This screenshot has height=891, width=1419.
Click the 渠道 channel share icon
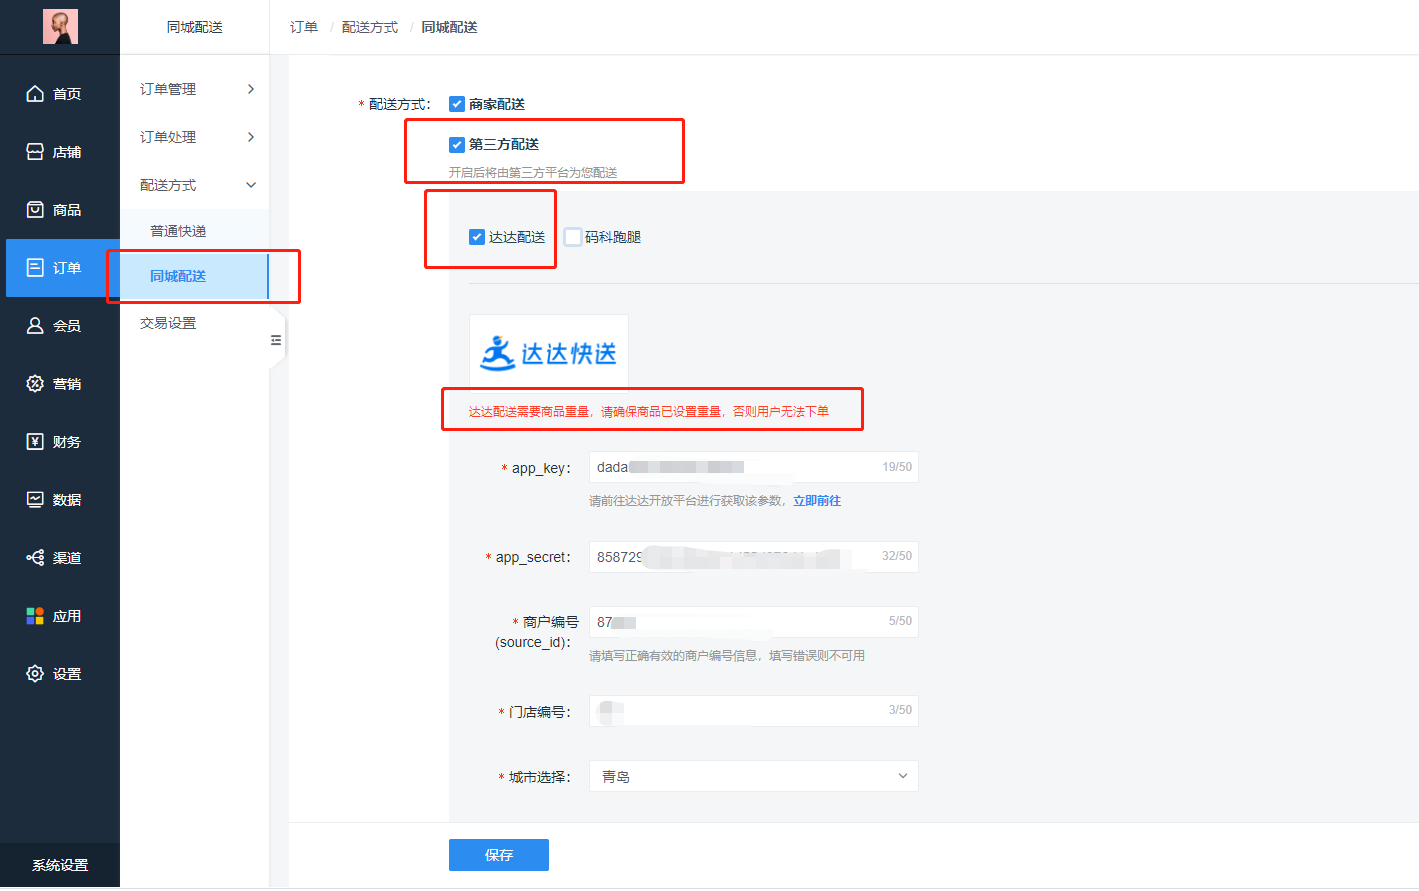pyautogui.click(x=35, y=558)
